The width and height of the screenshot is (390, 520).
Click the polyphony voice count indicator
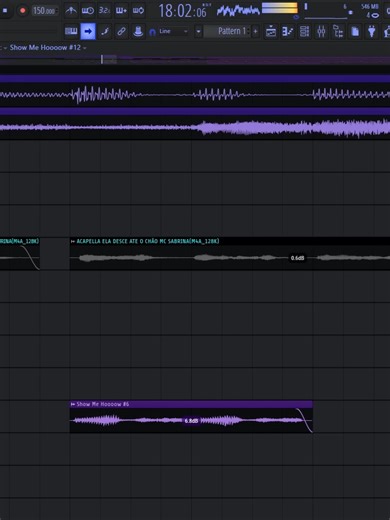(x=373, y=15)
